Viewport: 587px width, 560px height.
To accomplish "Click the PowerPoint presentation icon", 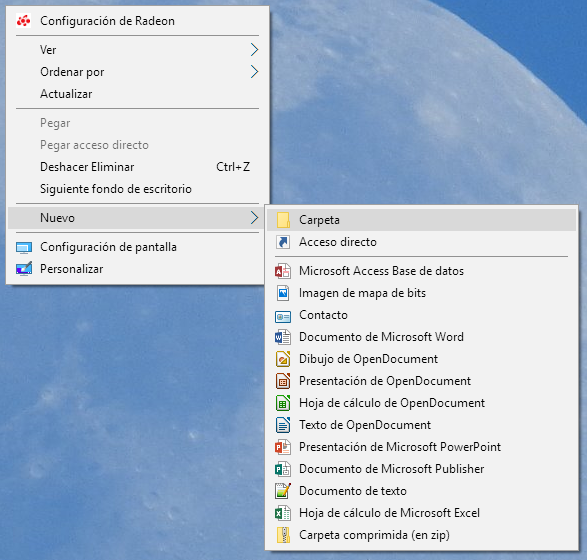I will click(283, 447).
